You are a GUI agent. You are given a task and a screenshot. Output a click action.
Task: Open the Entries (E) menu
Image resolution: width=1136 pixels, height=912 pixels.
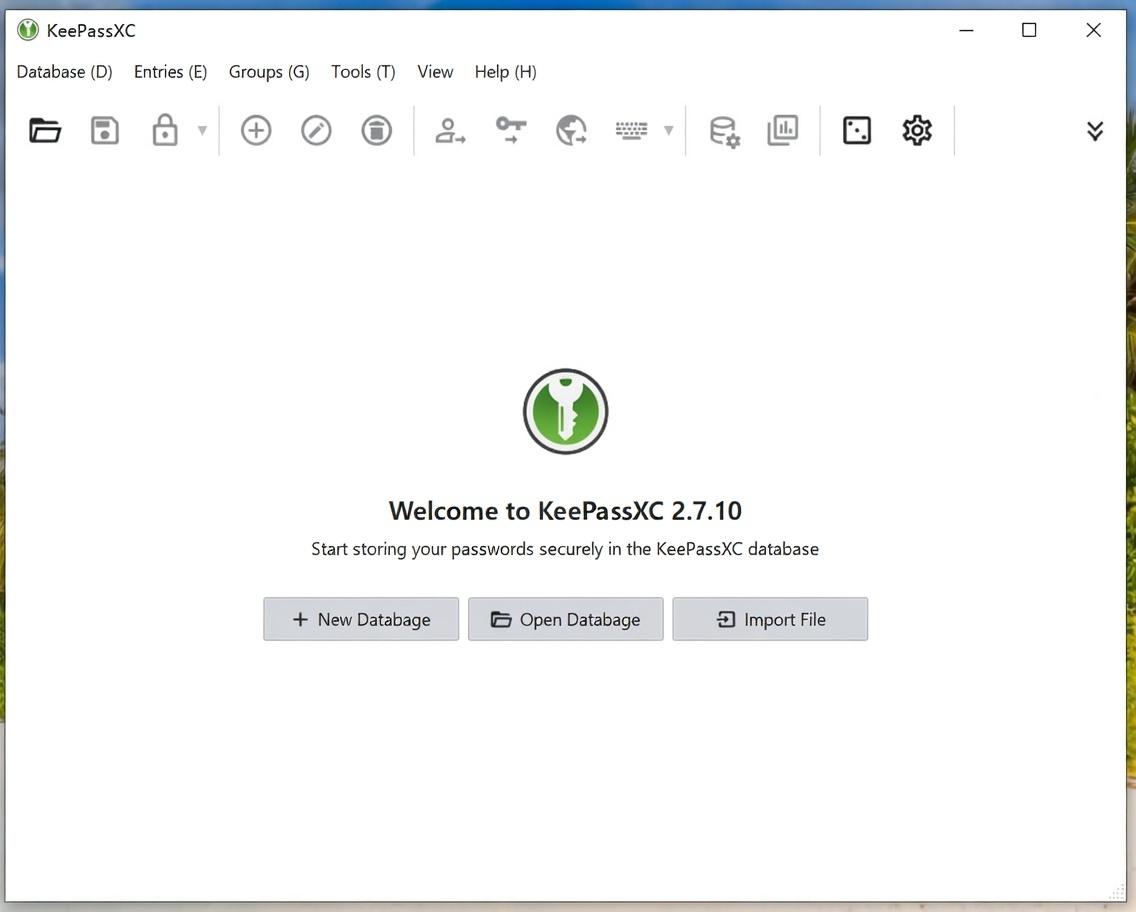[170, 72]
